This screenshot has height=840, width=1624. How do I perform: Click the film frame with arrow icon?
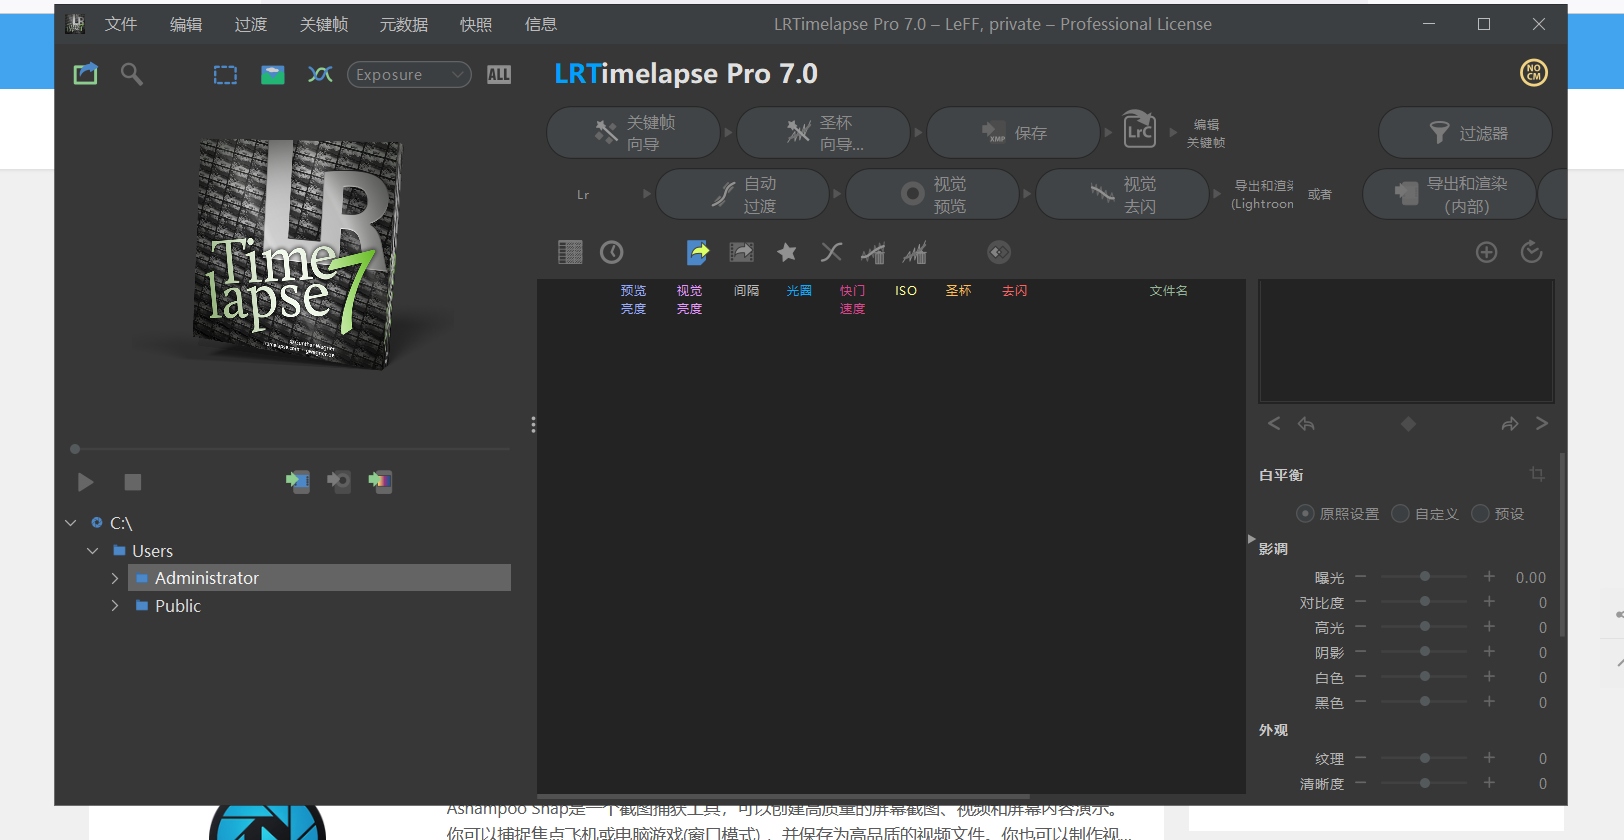tap(742, 252)
